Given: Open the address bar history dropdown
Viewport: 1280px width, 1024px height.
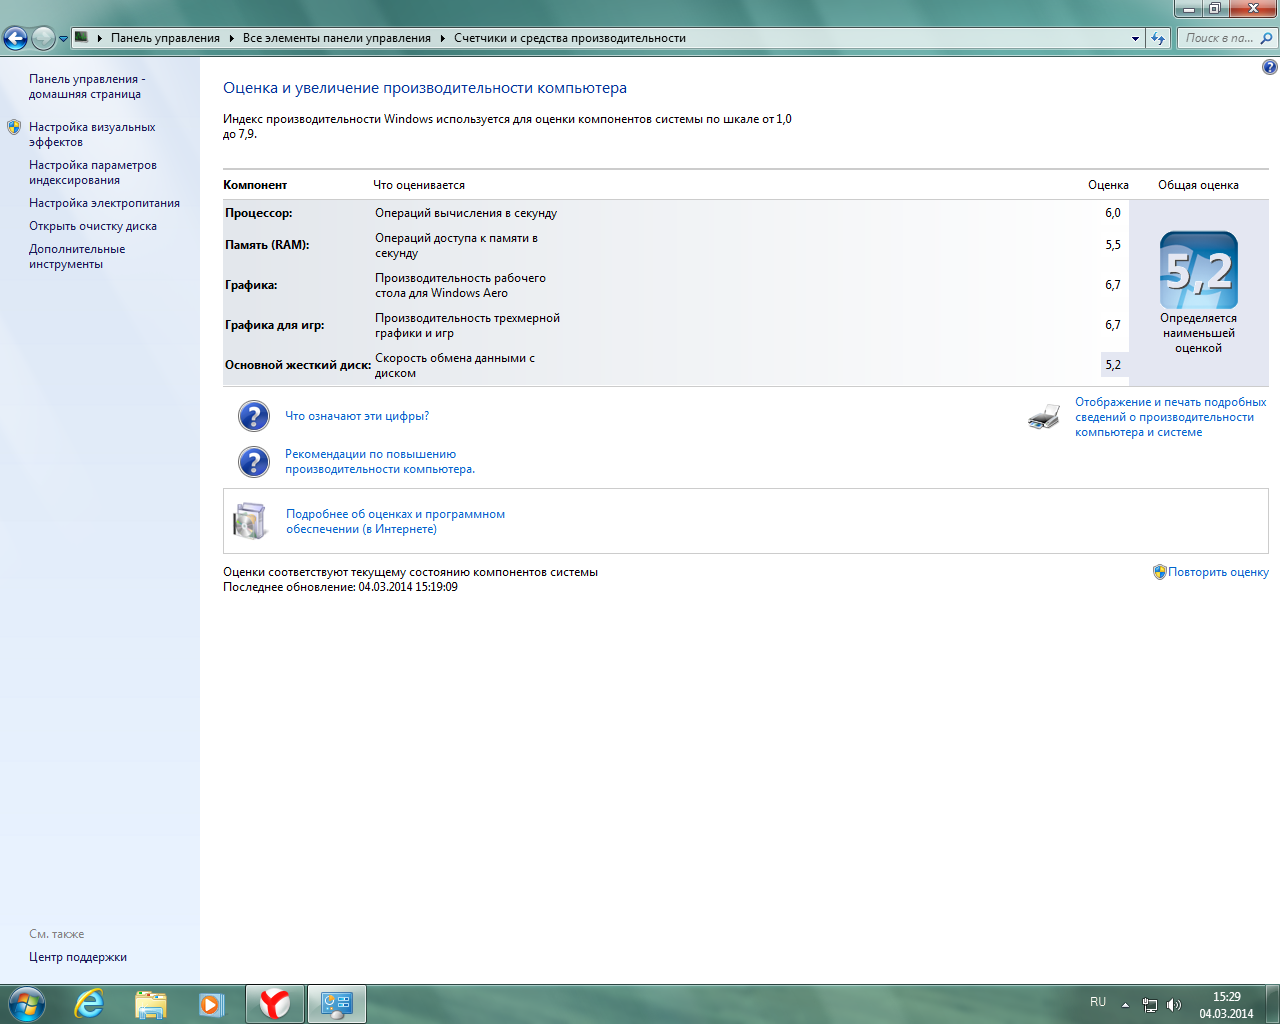Looking at the screenshot, I should (x=1135, y=38).
